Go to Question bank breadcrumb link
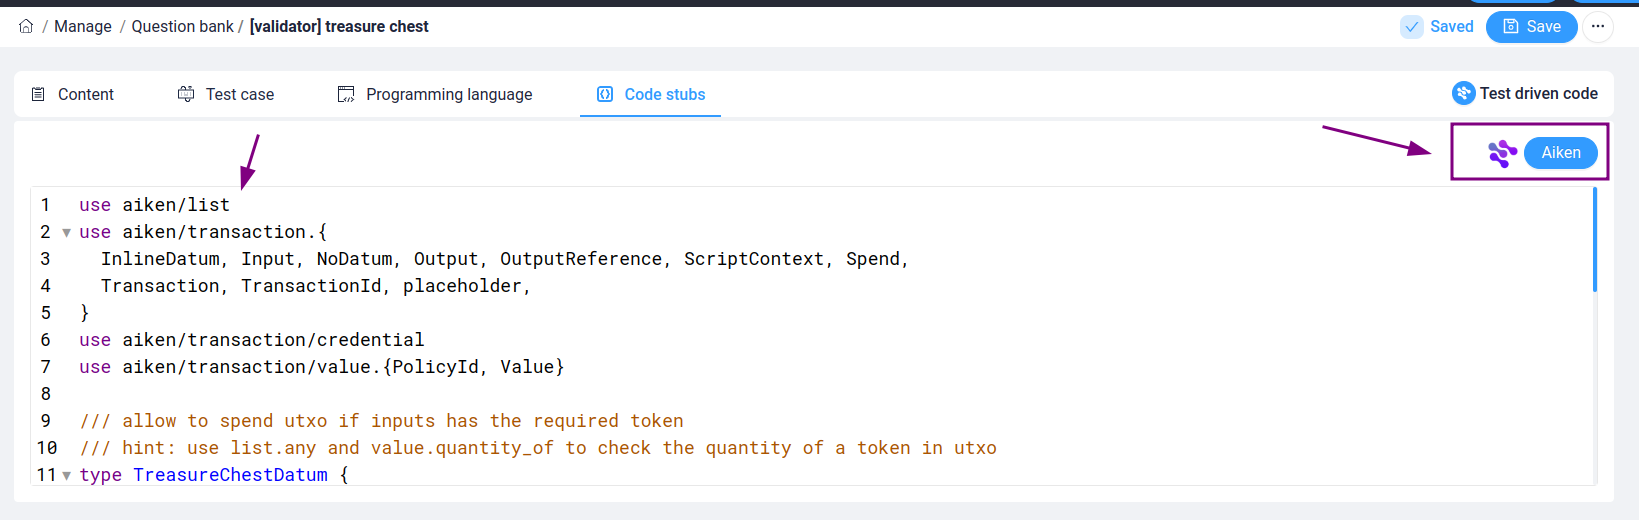 coord(182,27)
